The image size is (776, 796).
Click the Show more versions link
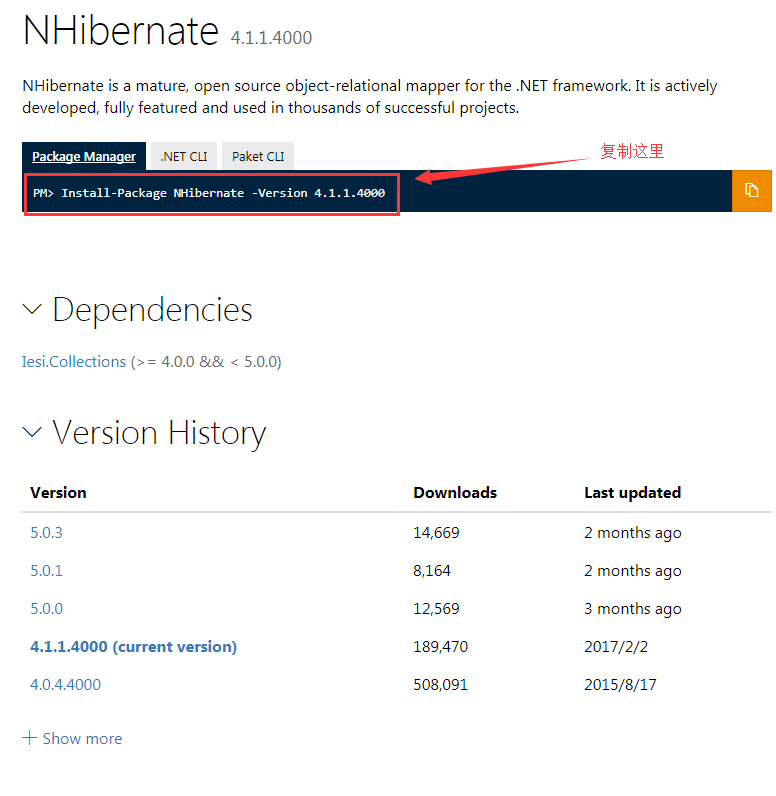[82, 739]
